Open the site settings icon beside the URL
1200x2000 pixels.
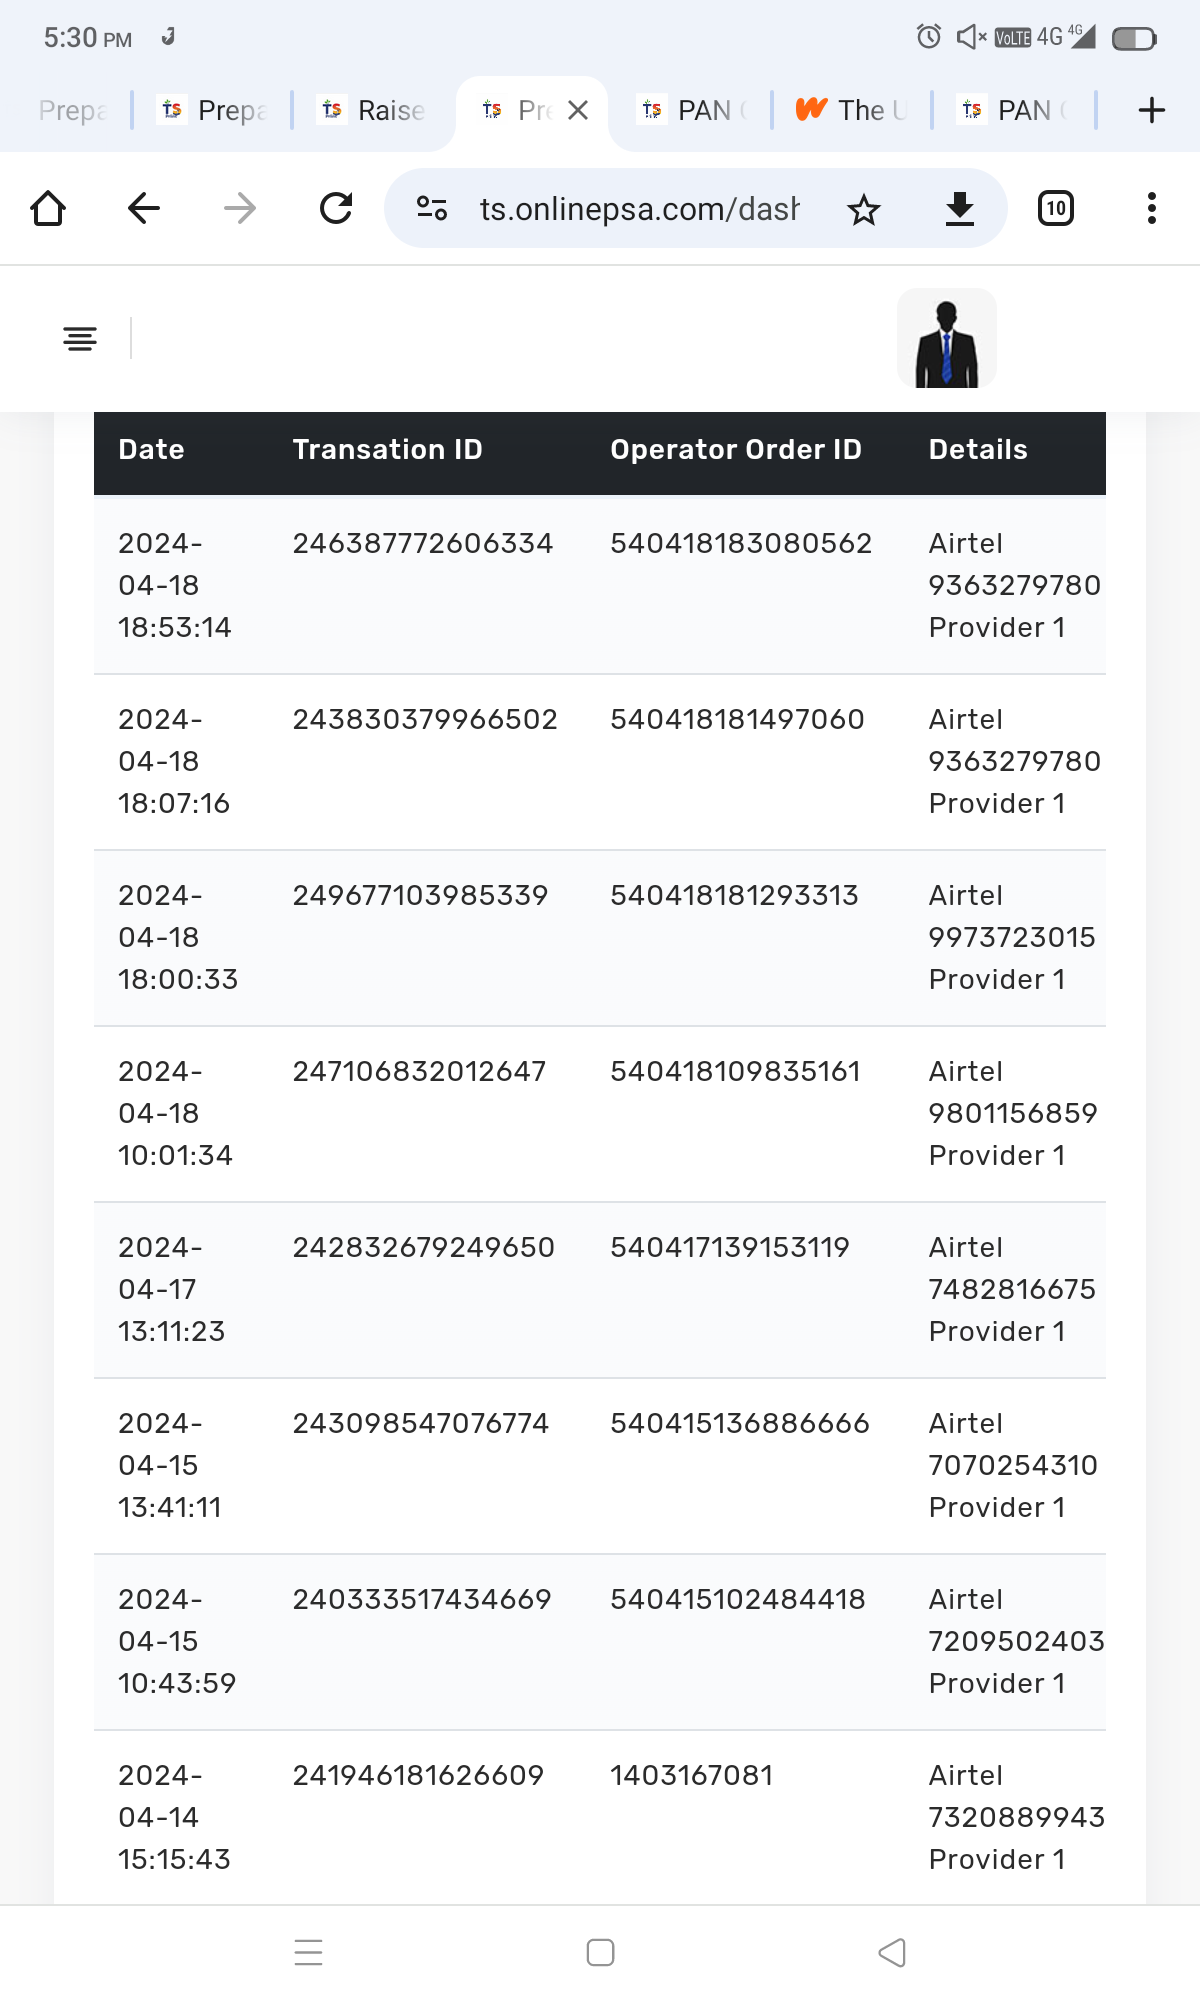432,208
